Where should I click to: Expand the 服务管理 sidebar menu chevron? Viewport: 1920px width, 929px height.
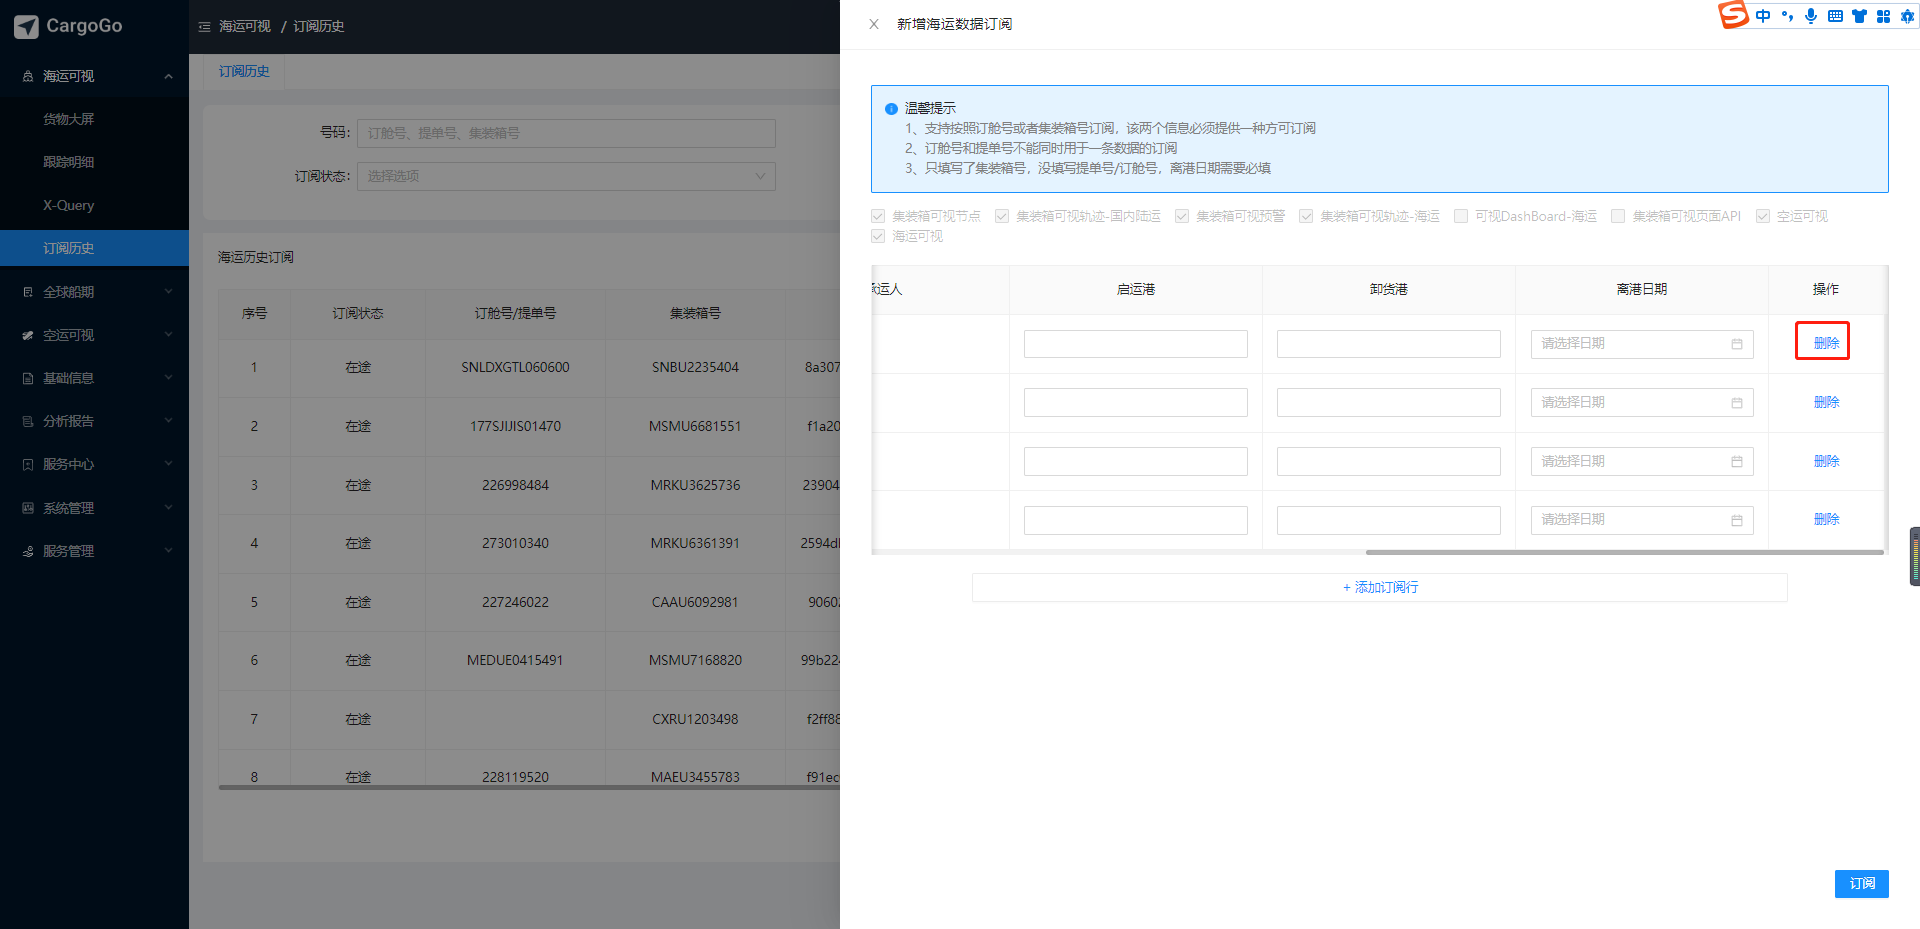point(168,551)
